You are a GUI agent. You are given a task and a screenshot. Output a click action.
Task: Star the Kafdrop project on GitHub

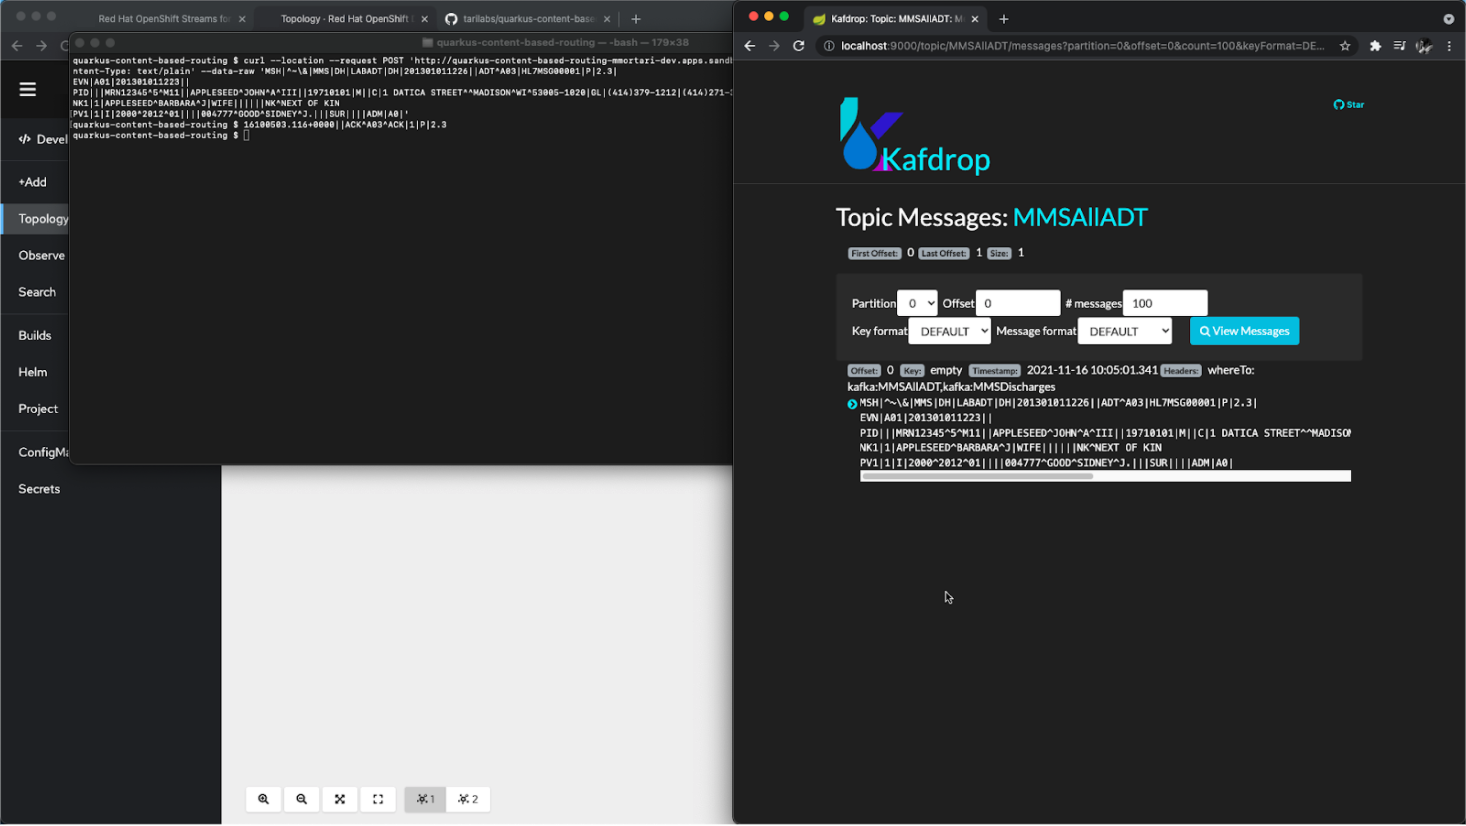pyautogui.click(x=1348, y=104)
